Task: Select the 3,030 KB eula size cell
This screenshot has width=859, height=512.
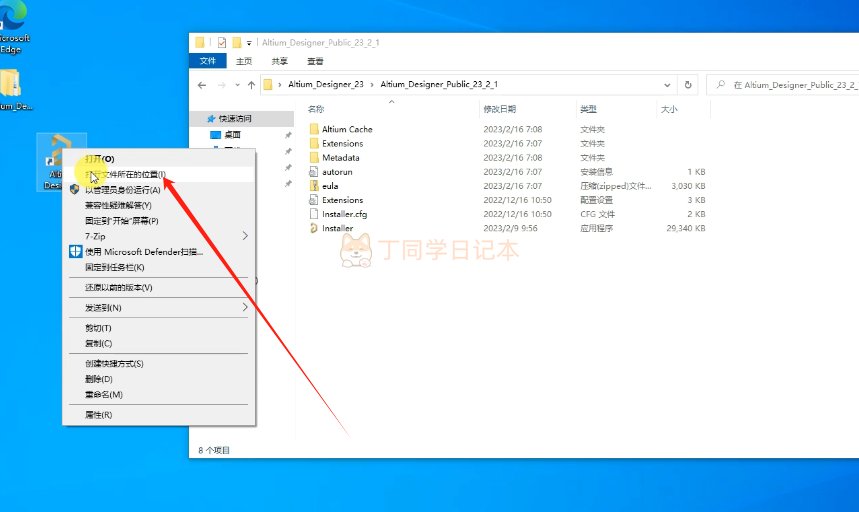Action: pos(688,186)
